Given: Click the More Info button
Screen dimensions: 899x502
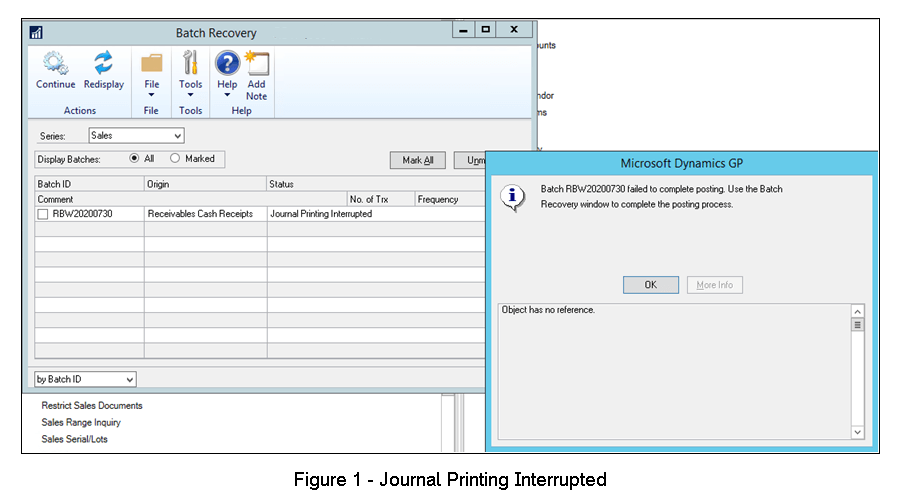Looking at the screenshot, I should (714, 285).
